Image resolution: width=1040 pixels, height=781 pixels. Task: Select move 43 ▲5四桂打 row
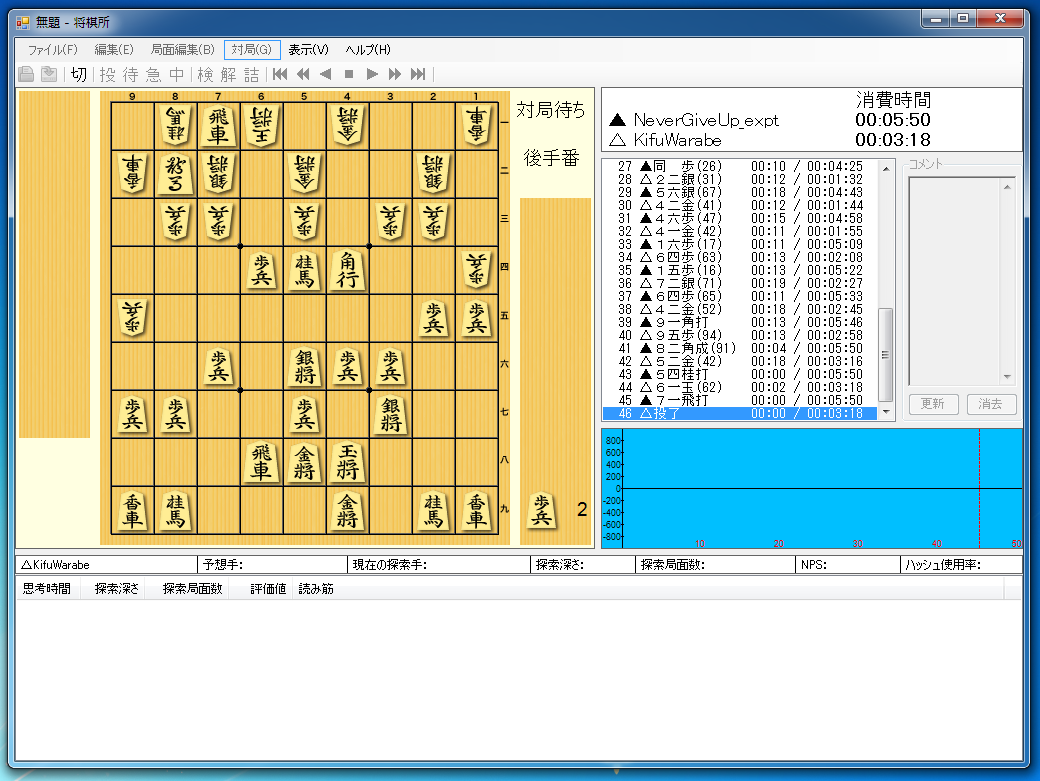coord(740,375)
